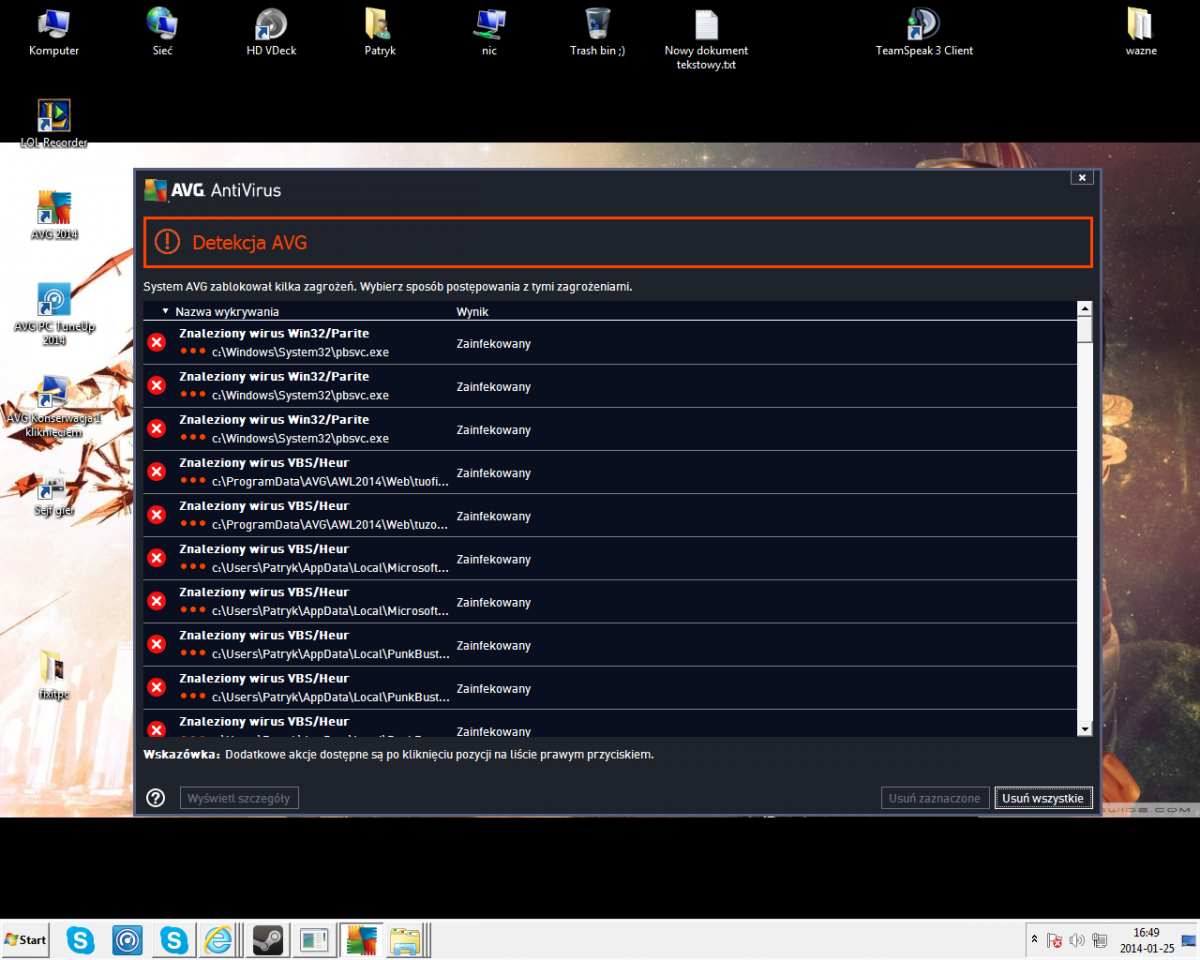Screen dimensions: 1200x960
Task: Open the Trash bin ;) icon
Action: (x=598, y=30)
